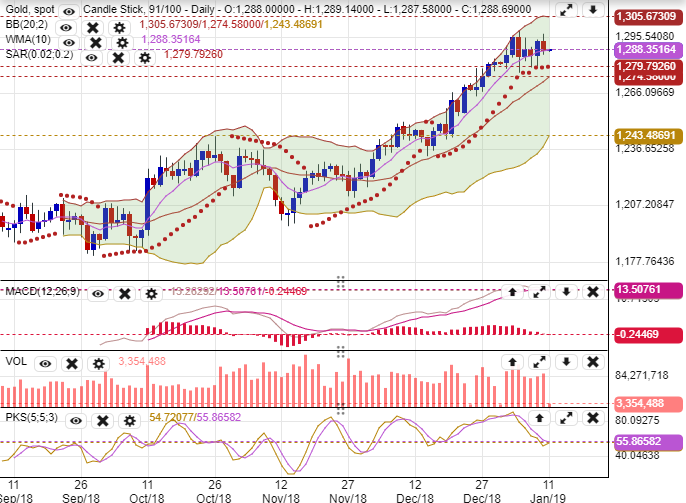The height and width of the screenshot is (503, 686).
Task: Click the 1,305.67309 upper band price label
Action: 644,17
